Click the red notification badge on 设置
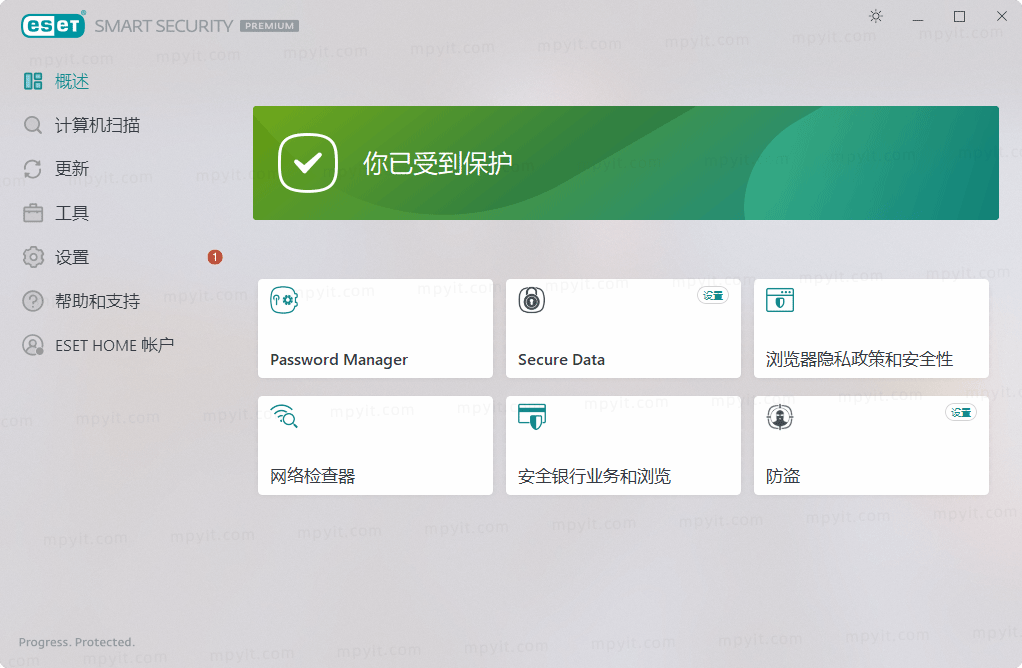Viewport: 1022px width, 668px height. tap(215, 257)
